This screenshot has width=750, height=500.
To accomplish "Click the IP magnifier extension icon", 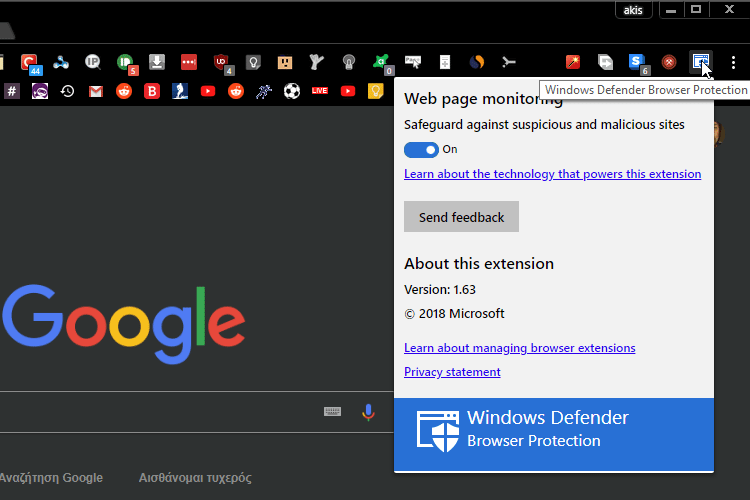I will 93,62.
